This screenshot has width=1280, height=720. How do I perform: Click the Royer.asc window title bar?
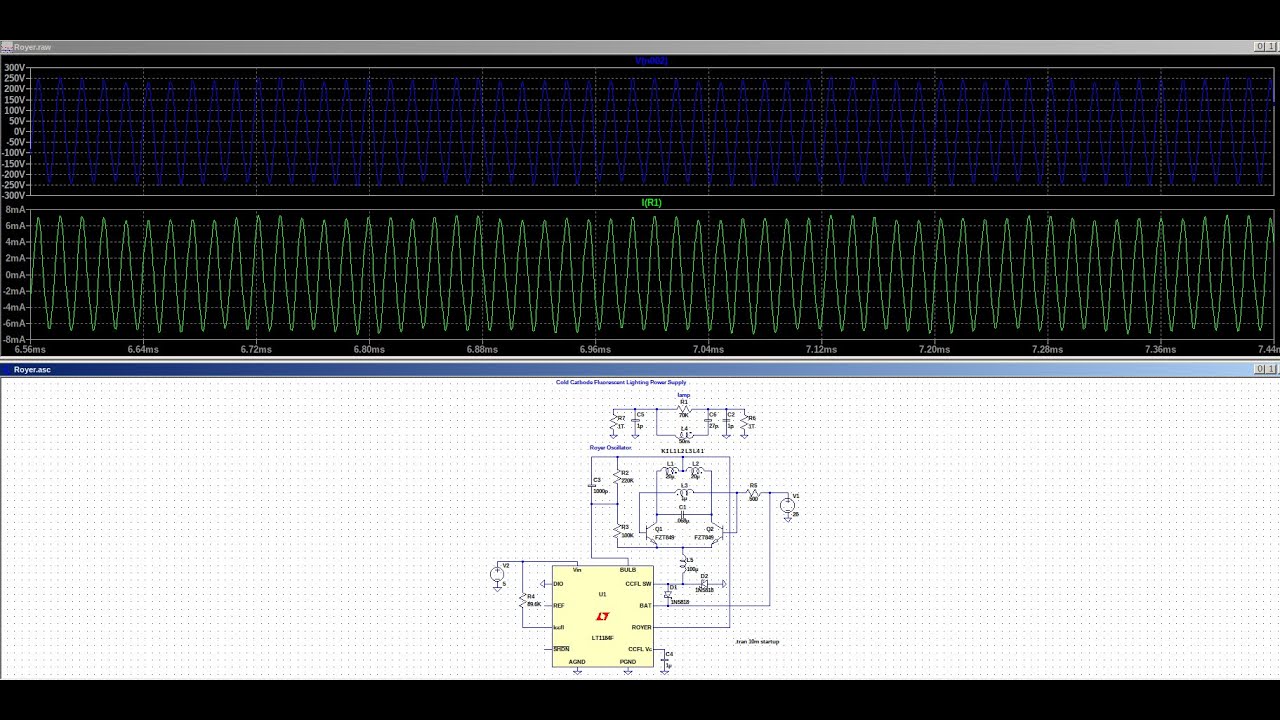(640, 370)
